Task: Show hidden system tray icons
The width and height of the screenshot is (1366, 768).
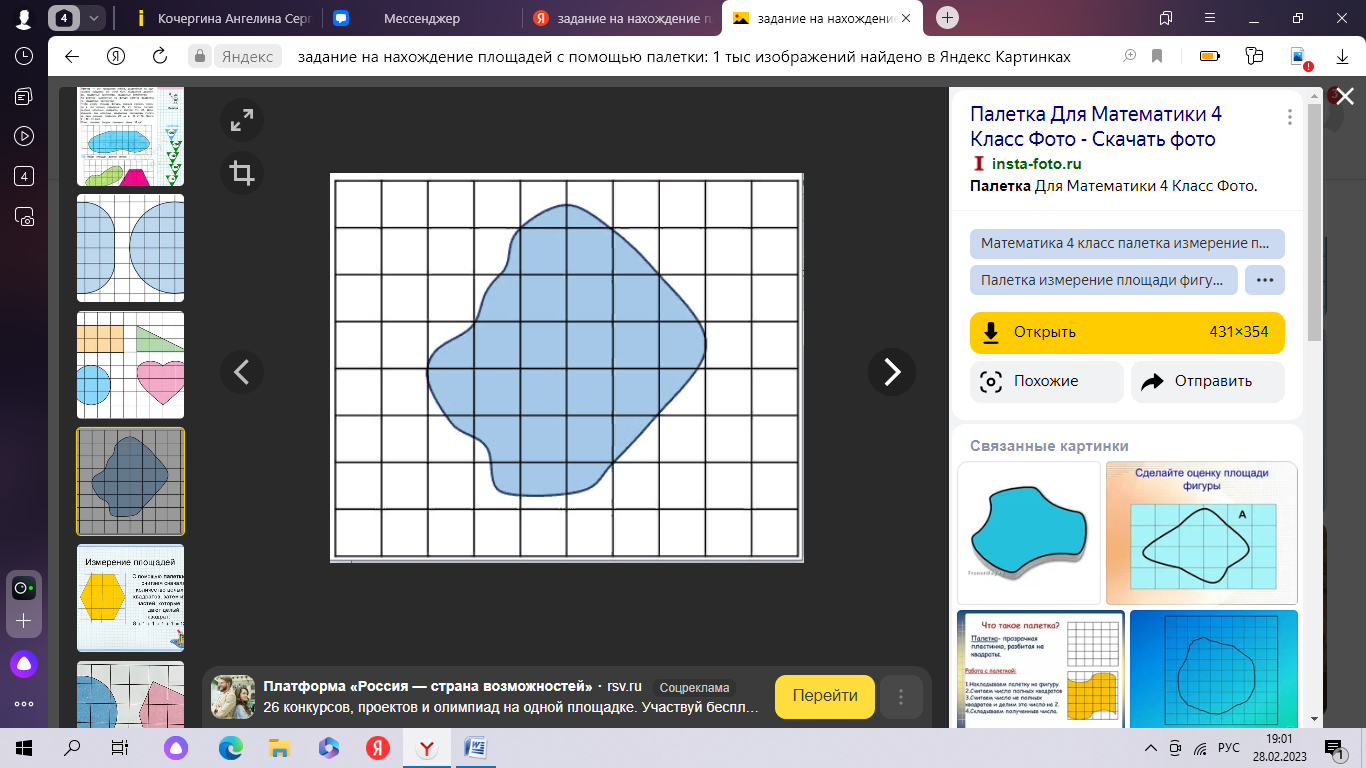Action: (1149, 748)
